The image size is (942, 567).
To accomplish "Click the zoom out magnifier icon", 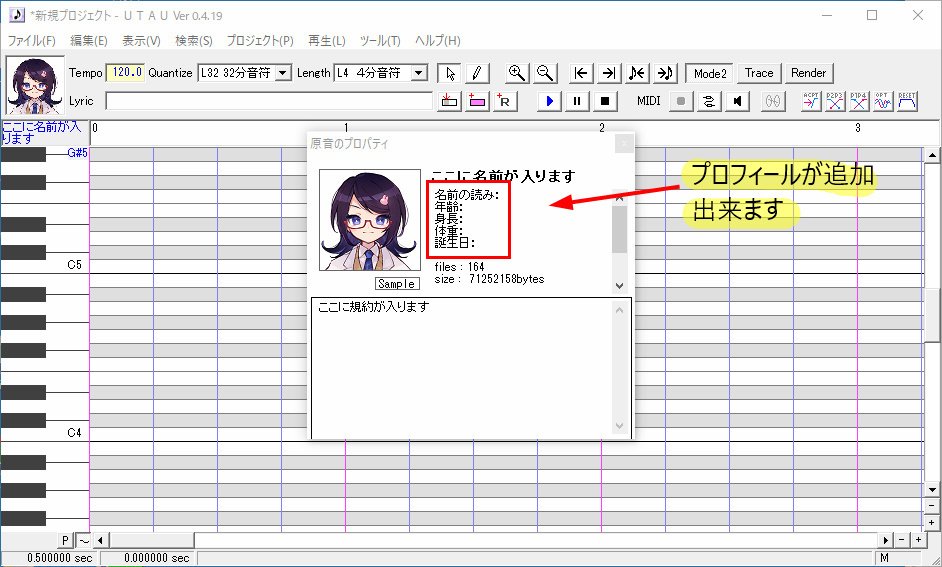I will tap(545, 73).
